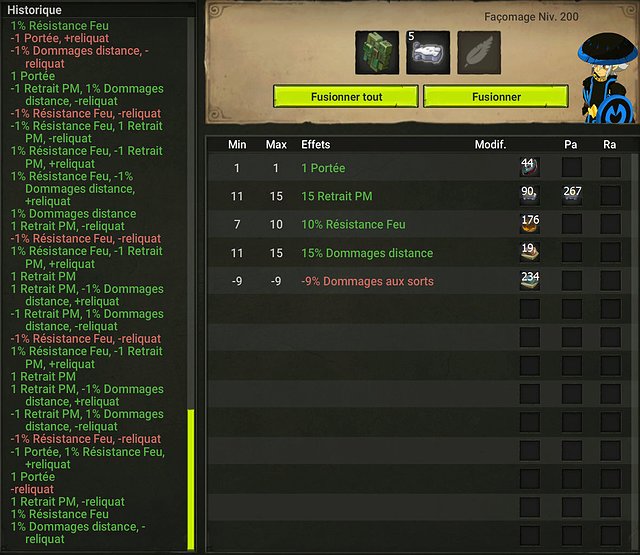Click the Effets column header
Screen dimensions: 640x555
coord(316,144)
